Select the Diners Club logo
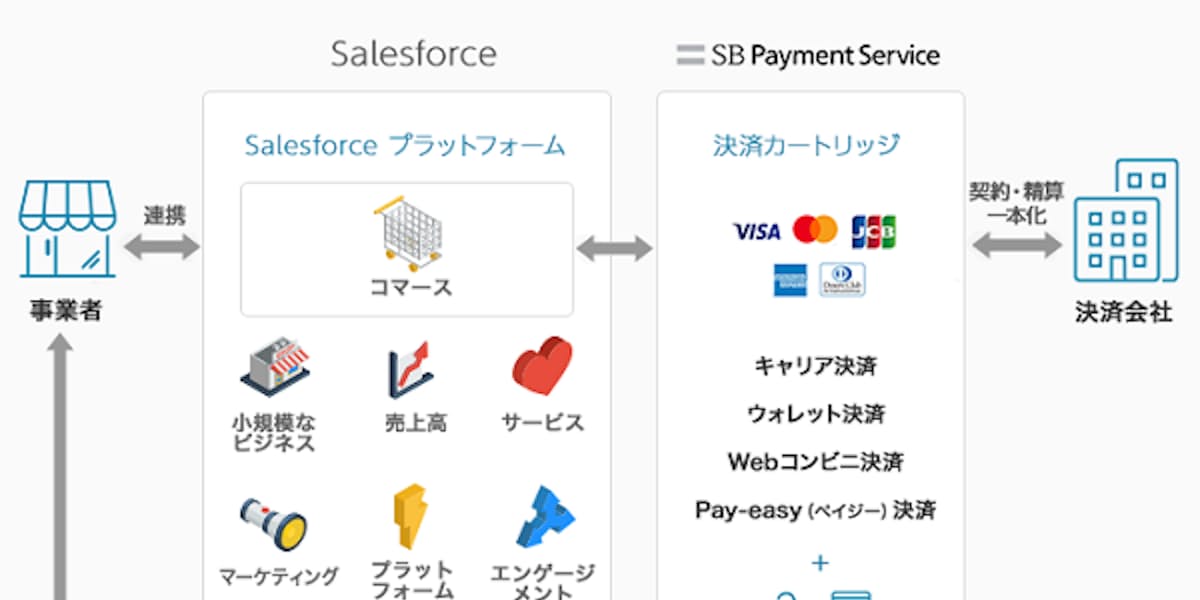The image size is (1200, 600). click(x=842, y=280)
